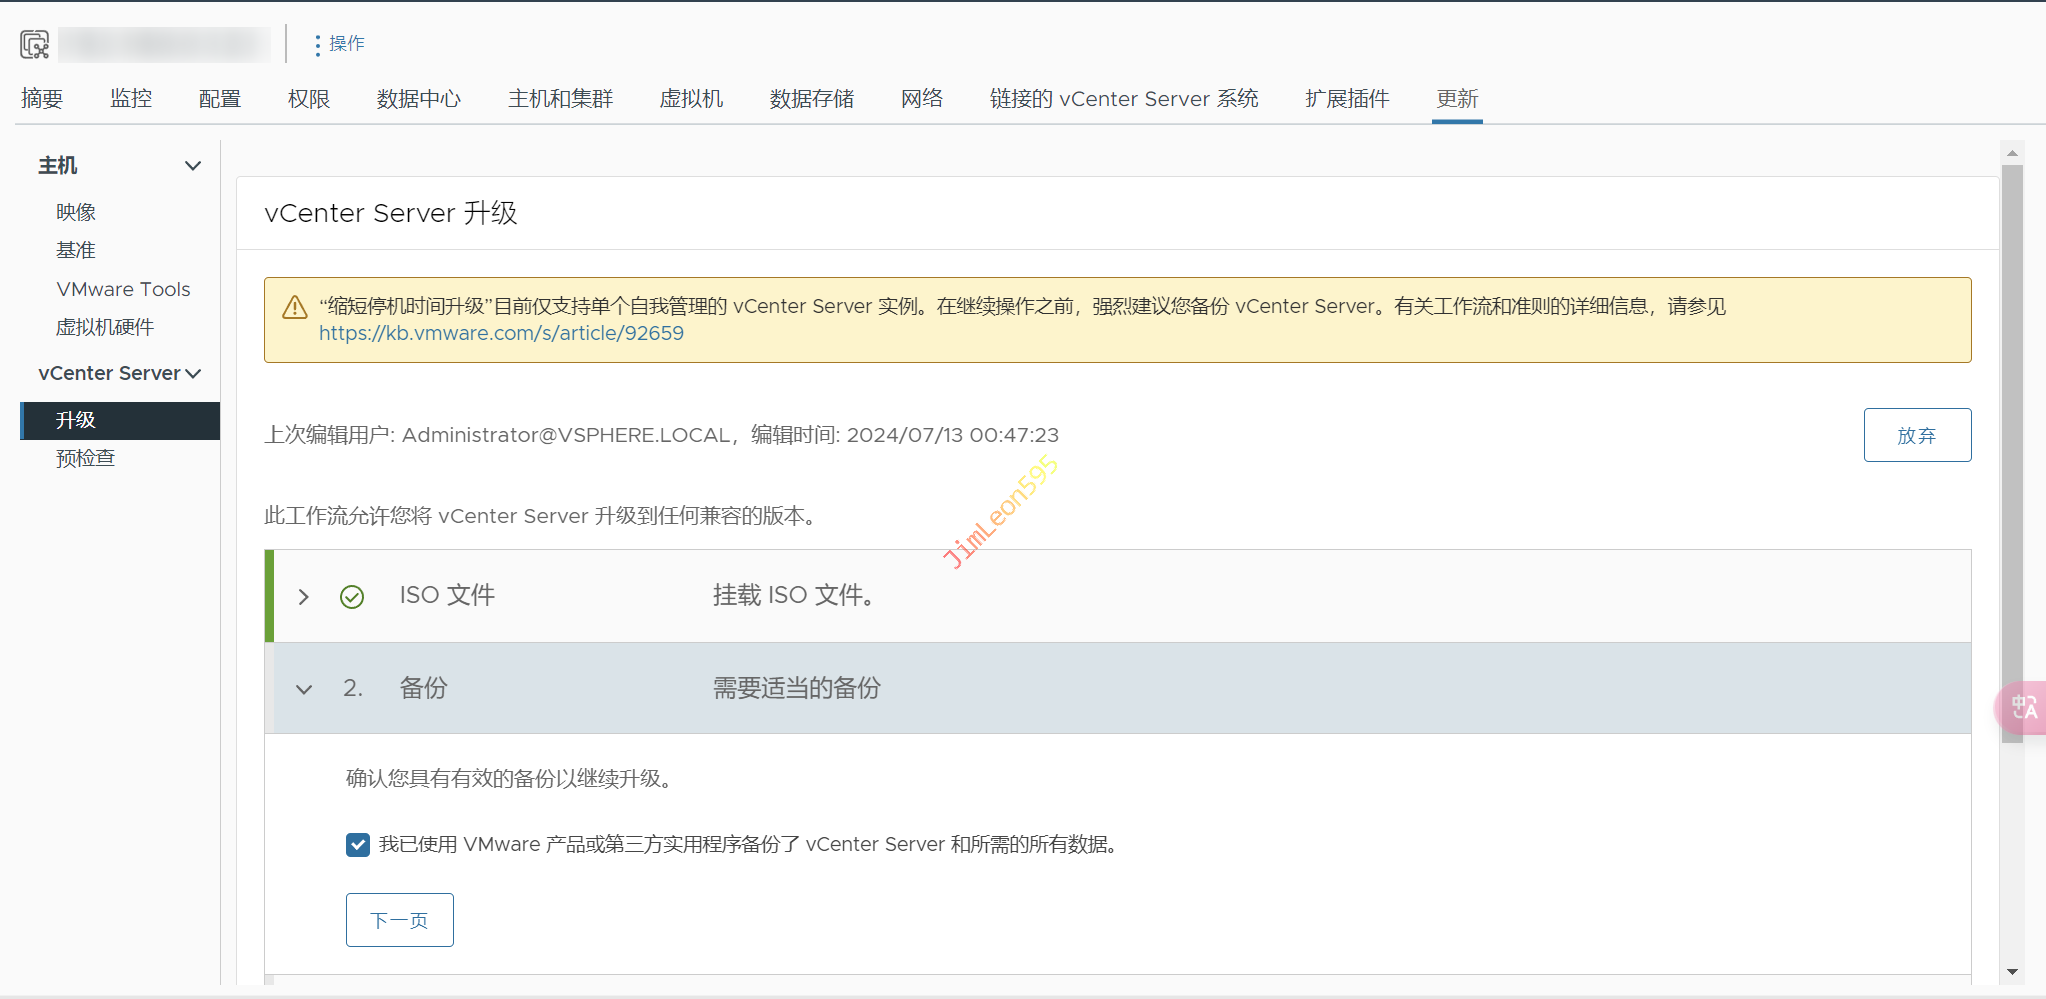Viewport: 2046px width, 999px height.
Task: Click the green ISO 文件 completed checkmark
Action: [x=352, y=597]
